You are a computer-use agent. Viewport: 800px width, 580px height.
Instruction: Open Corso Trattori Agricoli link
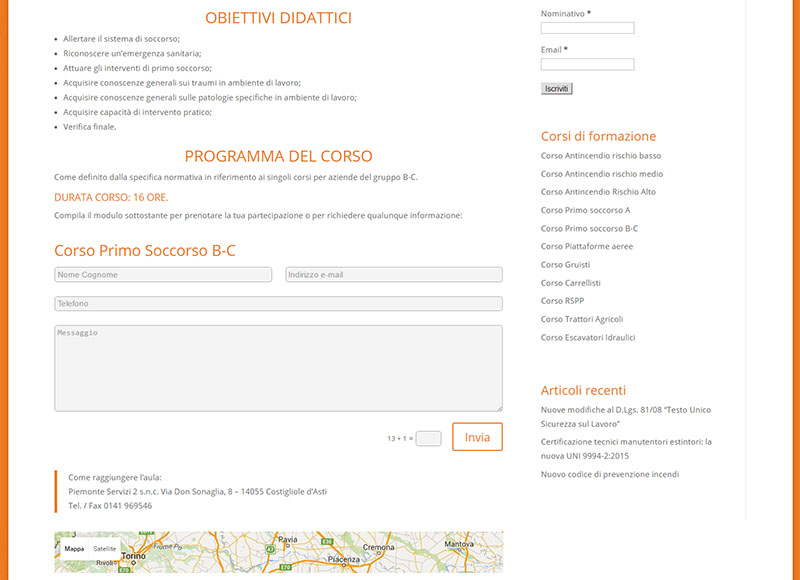[582, 319]
